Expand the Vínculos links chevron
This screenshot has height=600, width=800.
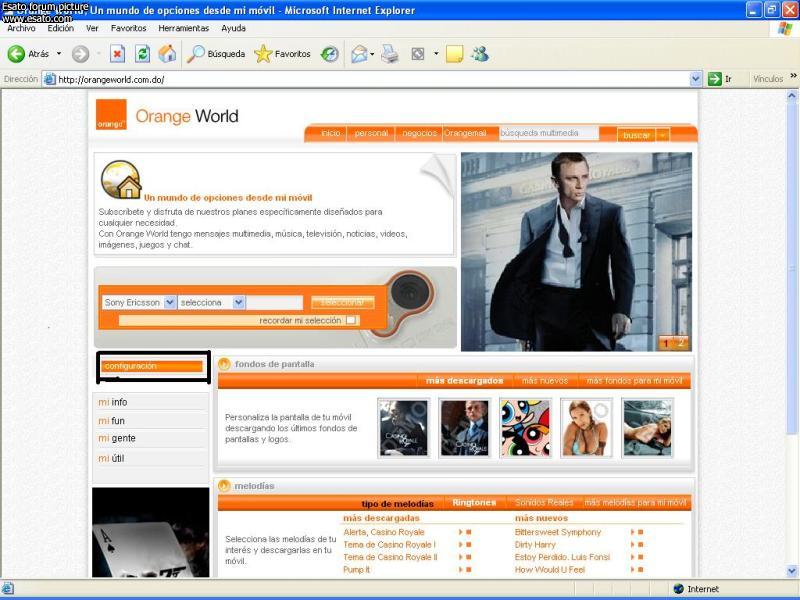(x=793, y=76)
